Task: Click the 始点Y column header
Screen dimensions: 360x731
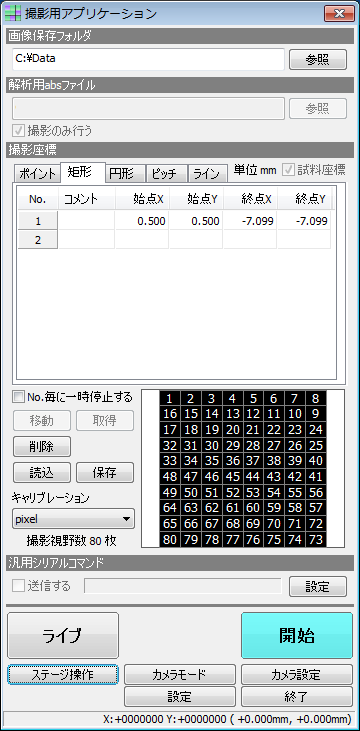Action: point(196,200)
